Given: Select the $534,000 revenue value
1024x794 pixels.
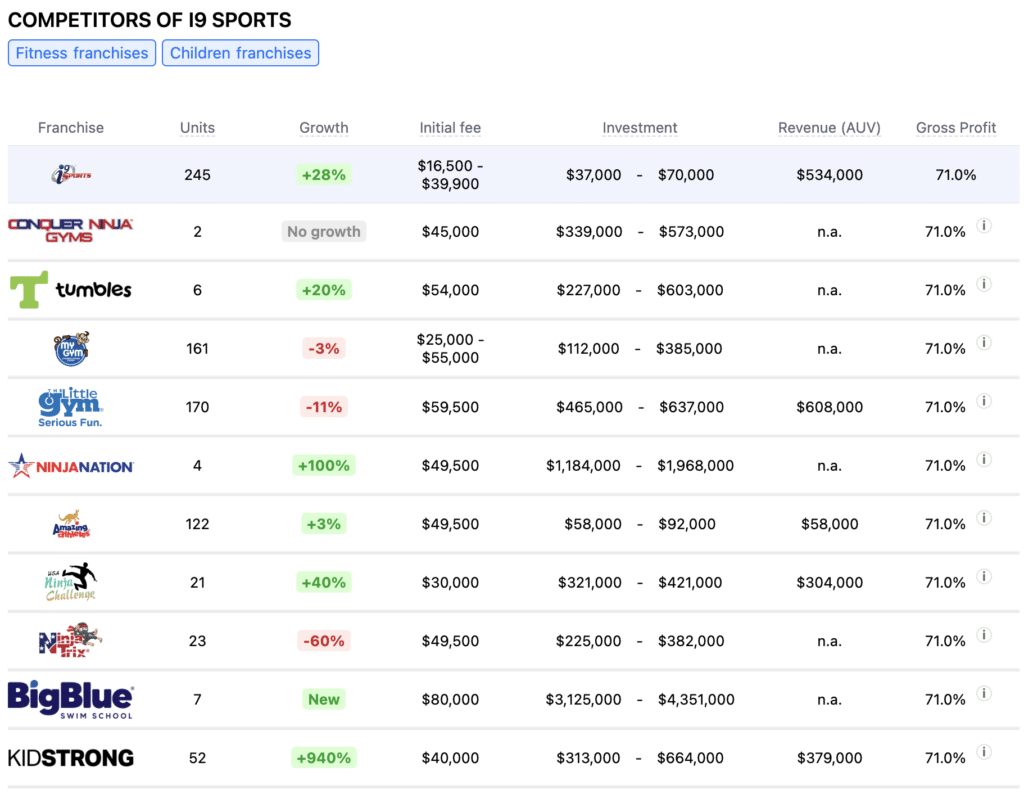Looking at the screenshot, I should [829, 175].
